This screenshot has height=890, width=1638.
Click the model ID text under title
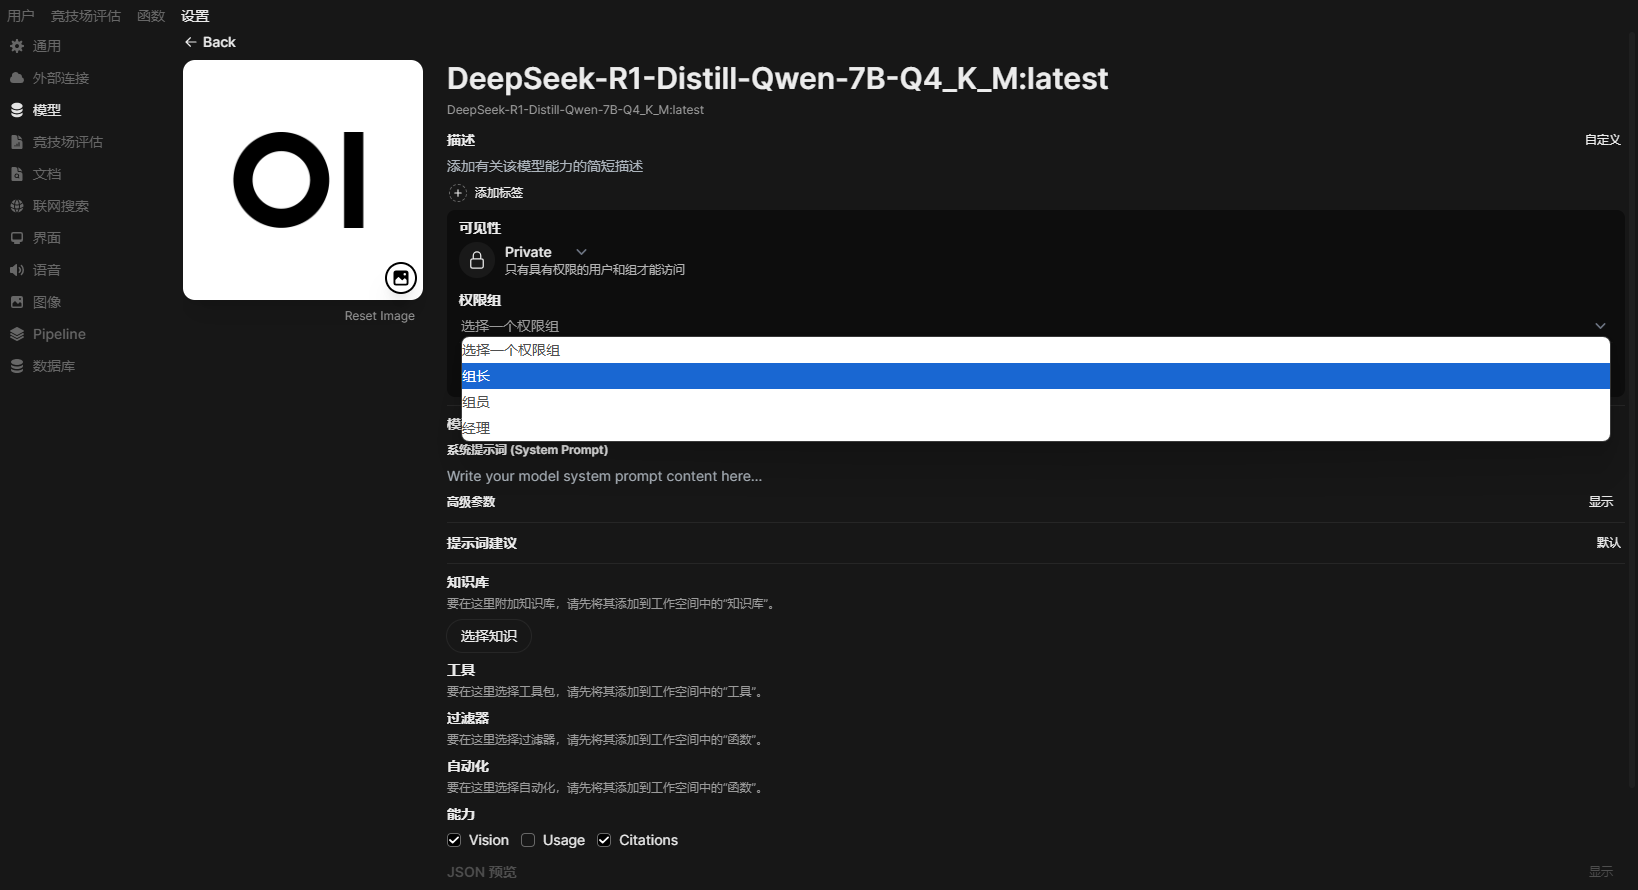click(x=575, y=110)
